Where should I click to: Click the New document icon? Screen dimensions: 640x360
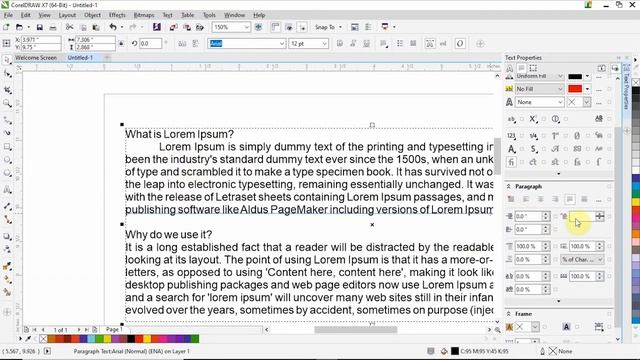coord(6,27)
